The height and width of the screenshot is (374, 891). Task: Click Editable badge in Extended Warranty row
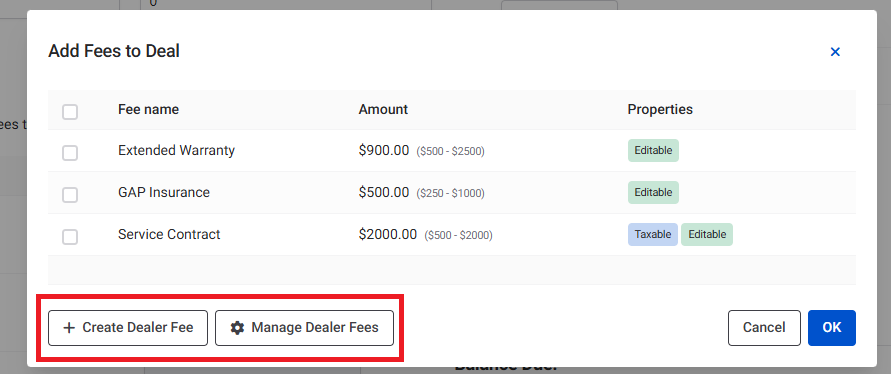point(653,151)
